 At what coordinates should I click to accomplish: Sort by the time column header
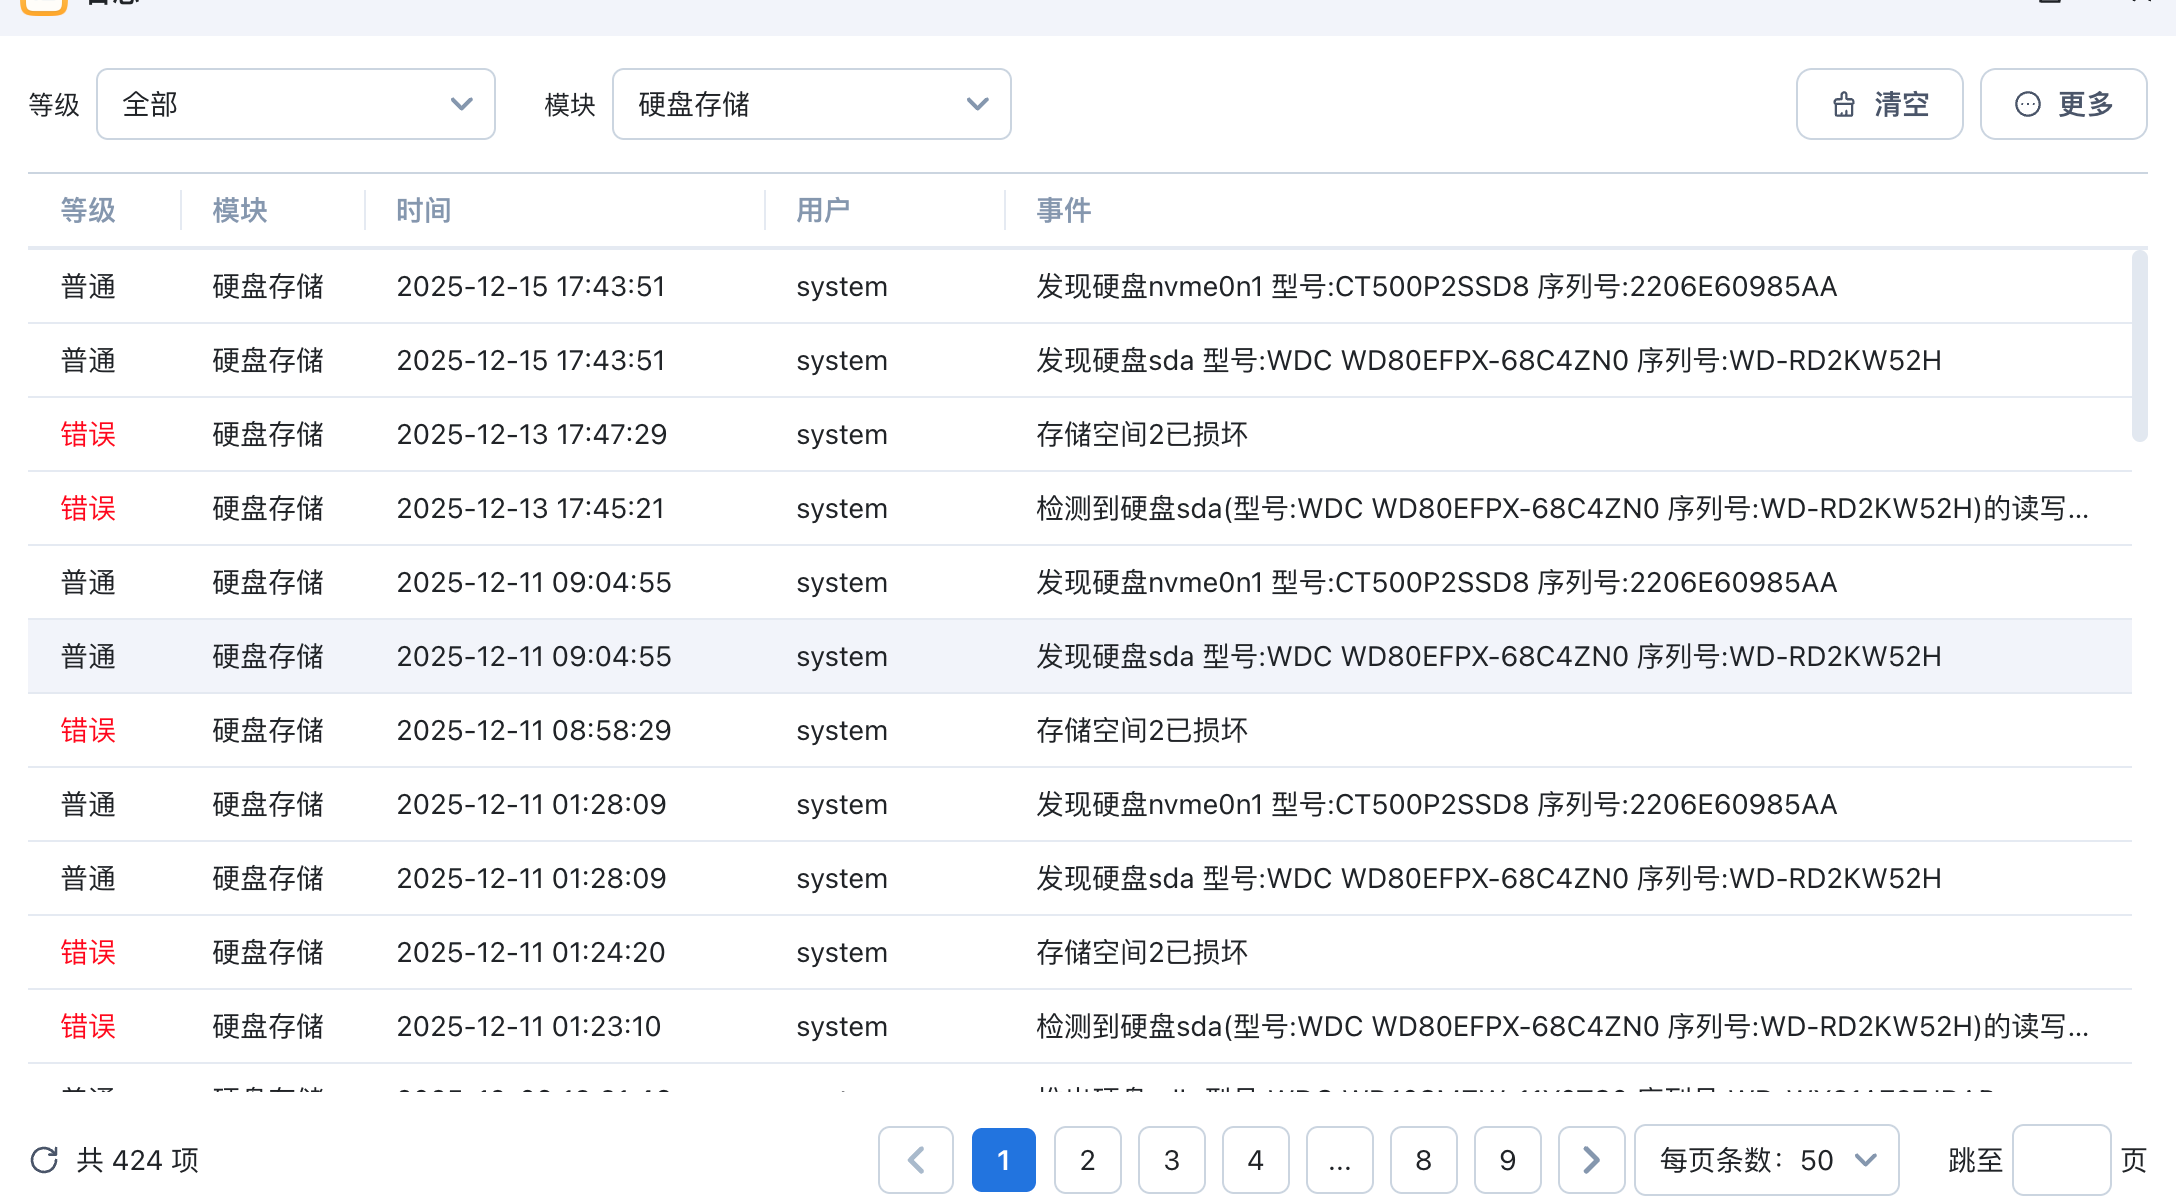(424, 210)
